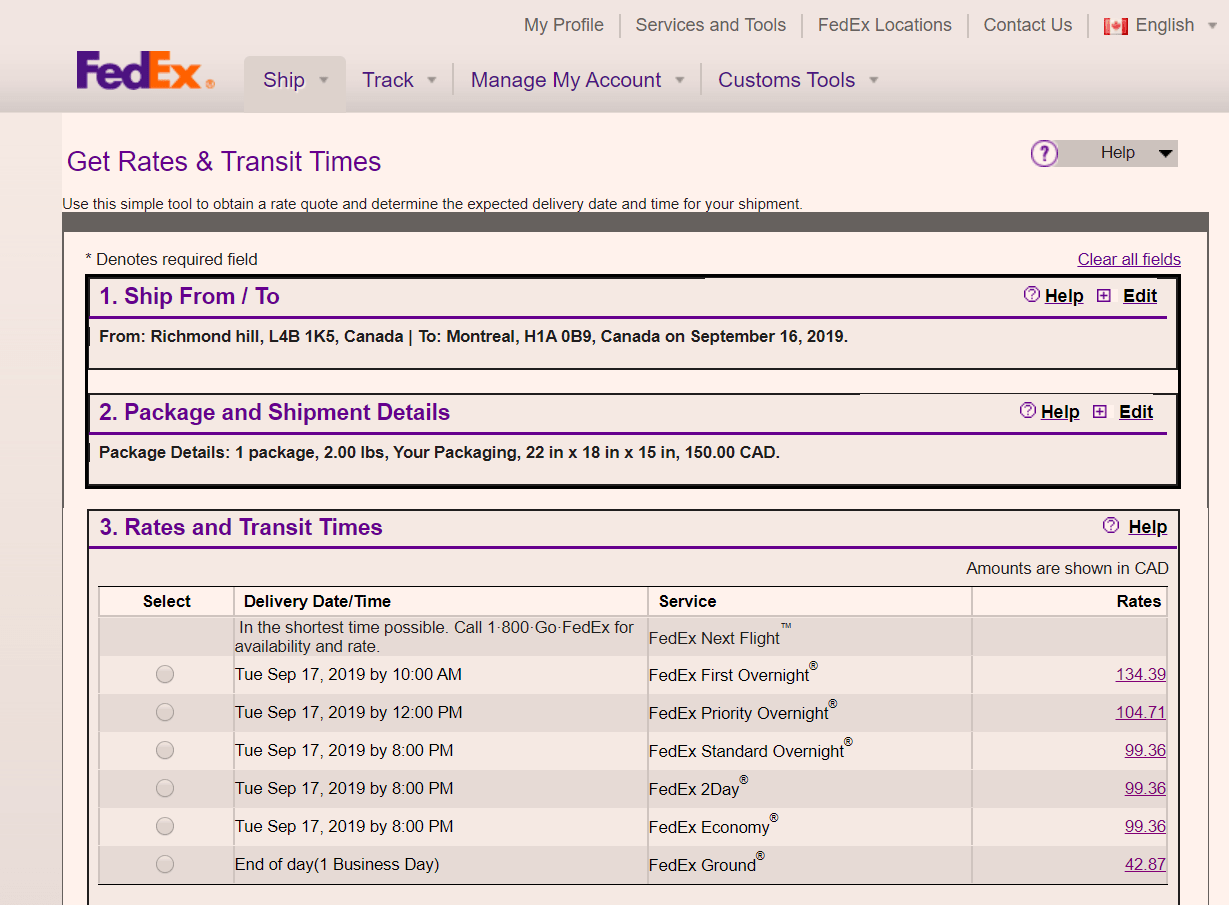The image size is (1229, 905).
Task: Open the Track menu
Action: pyautogui.click(x=388, y=80)
